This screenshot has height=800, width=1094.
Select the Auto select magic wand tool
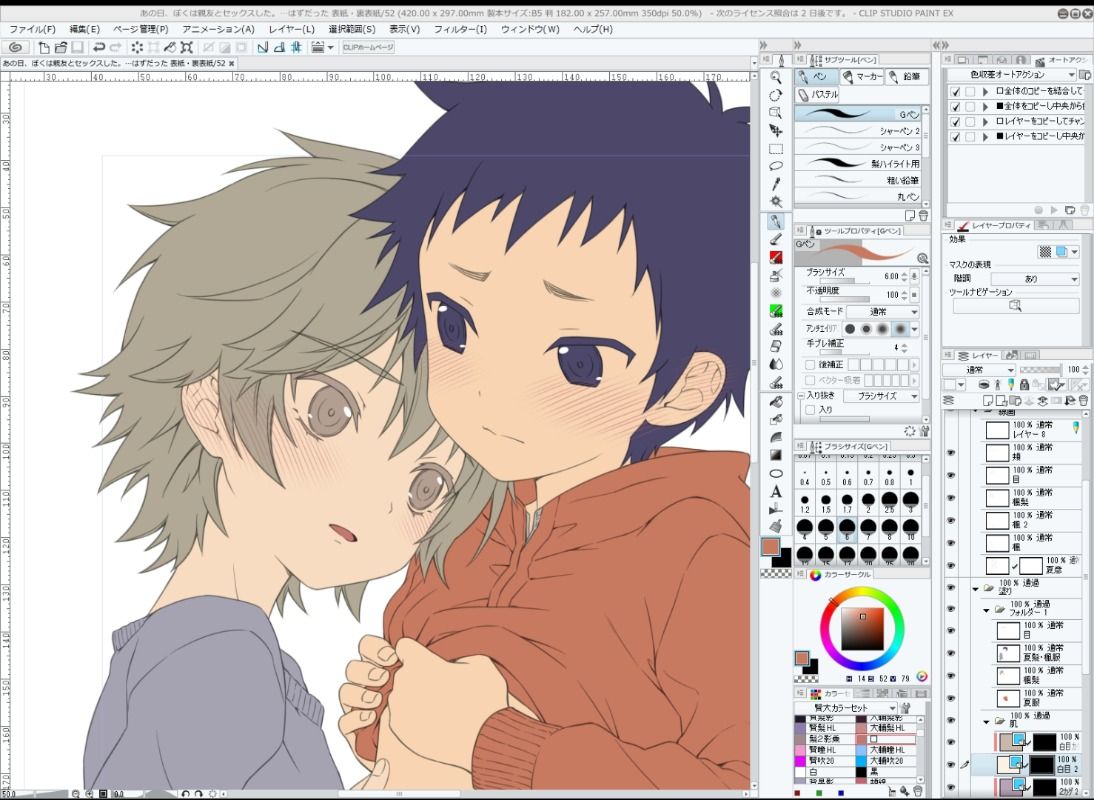775,202
